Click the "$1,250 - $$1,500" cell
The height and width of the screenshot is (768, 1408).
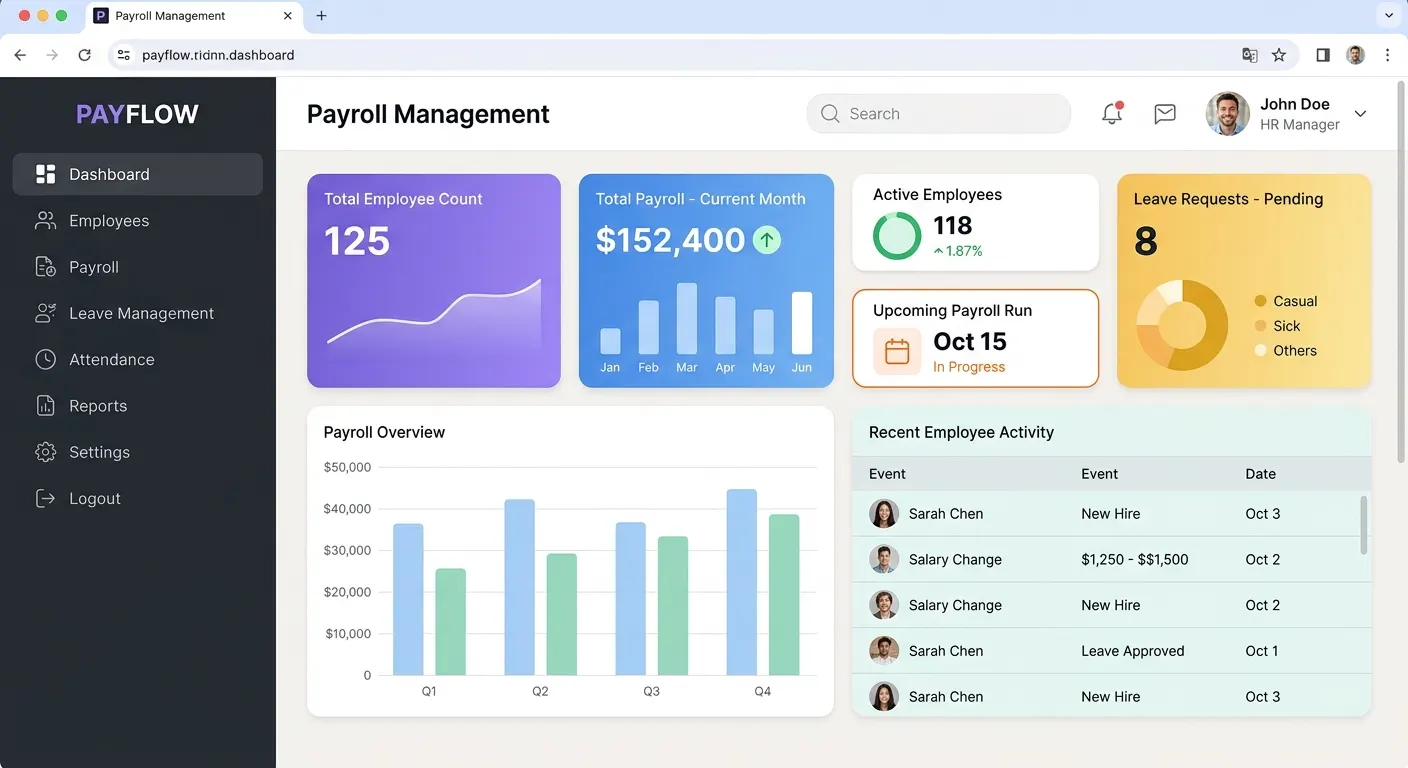1135,560
